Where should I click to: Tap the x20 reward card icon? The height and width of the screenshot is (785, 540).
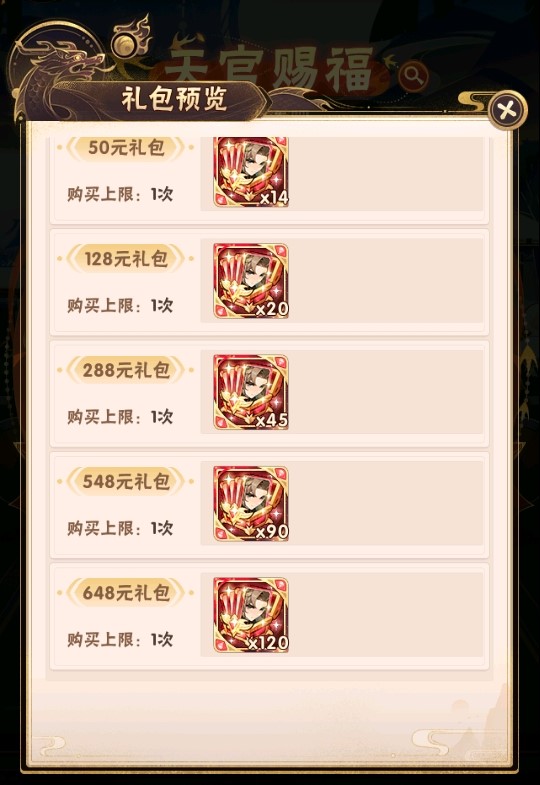(x=251, y=281)
